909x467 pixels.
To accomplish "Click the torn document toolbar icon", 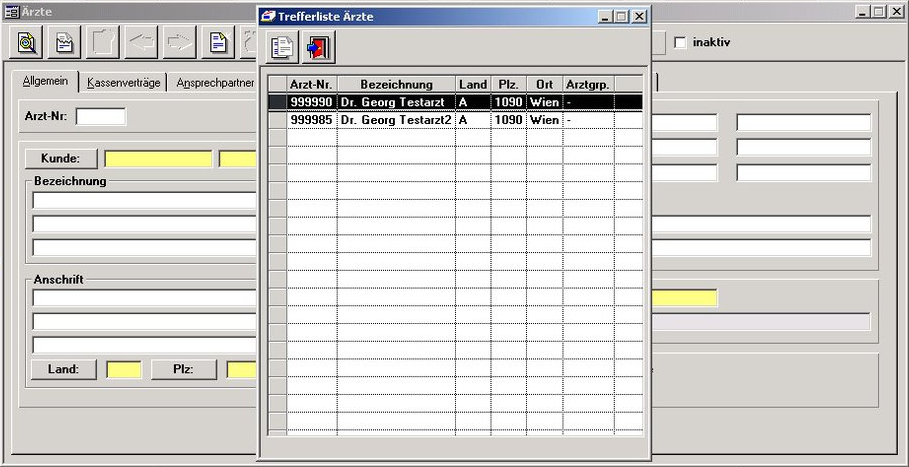I will pyautogui.click(x=64, y=43).
